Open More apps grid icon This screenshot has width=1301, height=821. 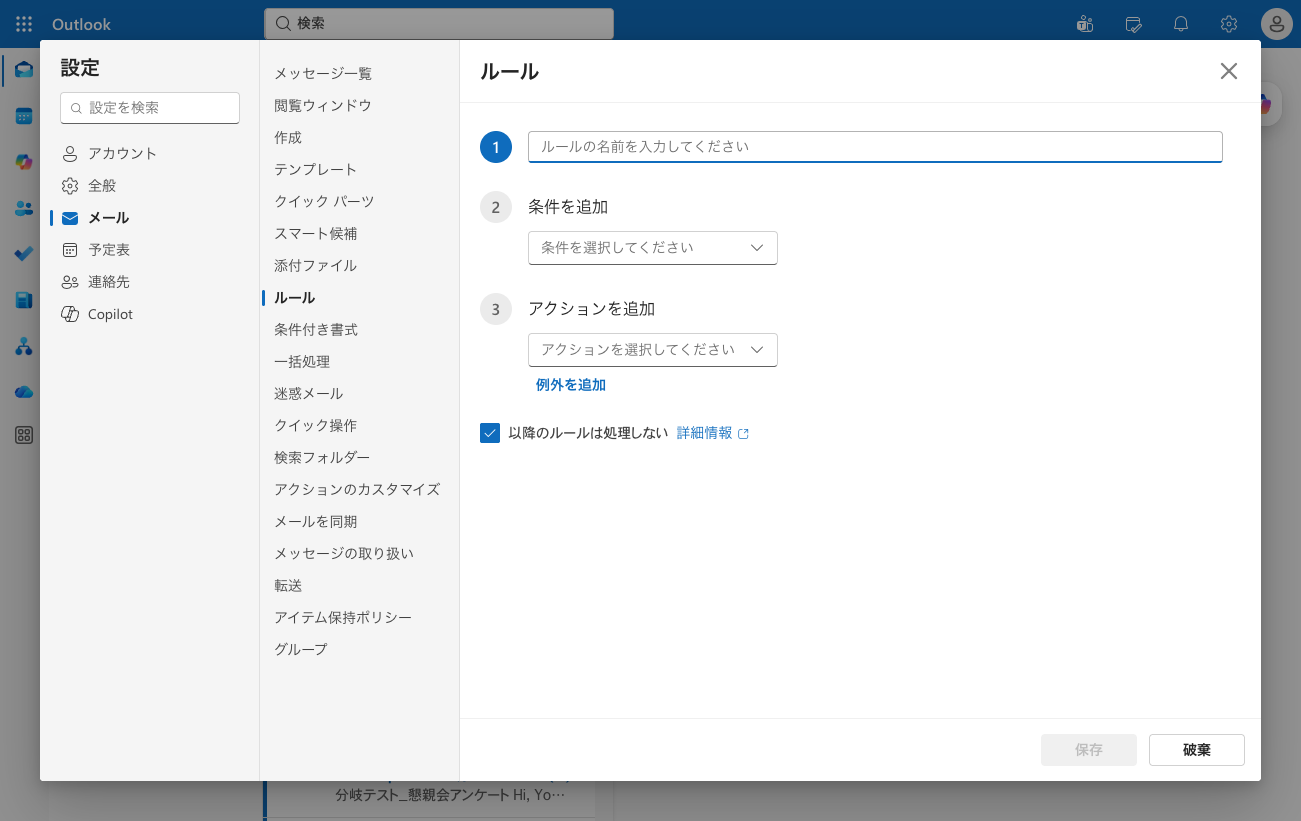coord(24,435)
